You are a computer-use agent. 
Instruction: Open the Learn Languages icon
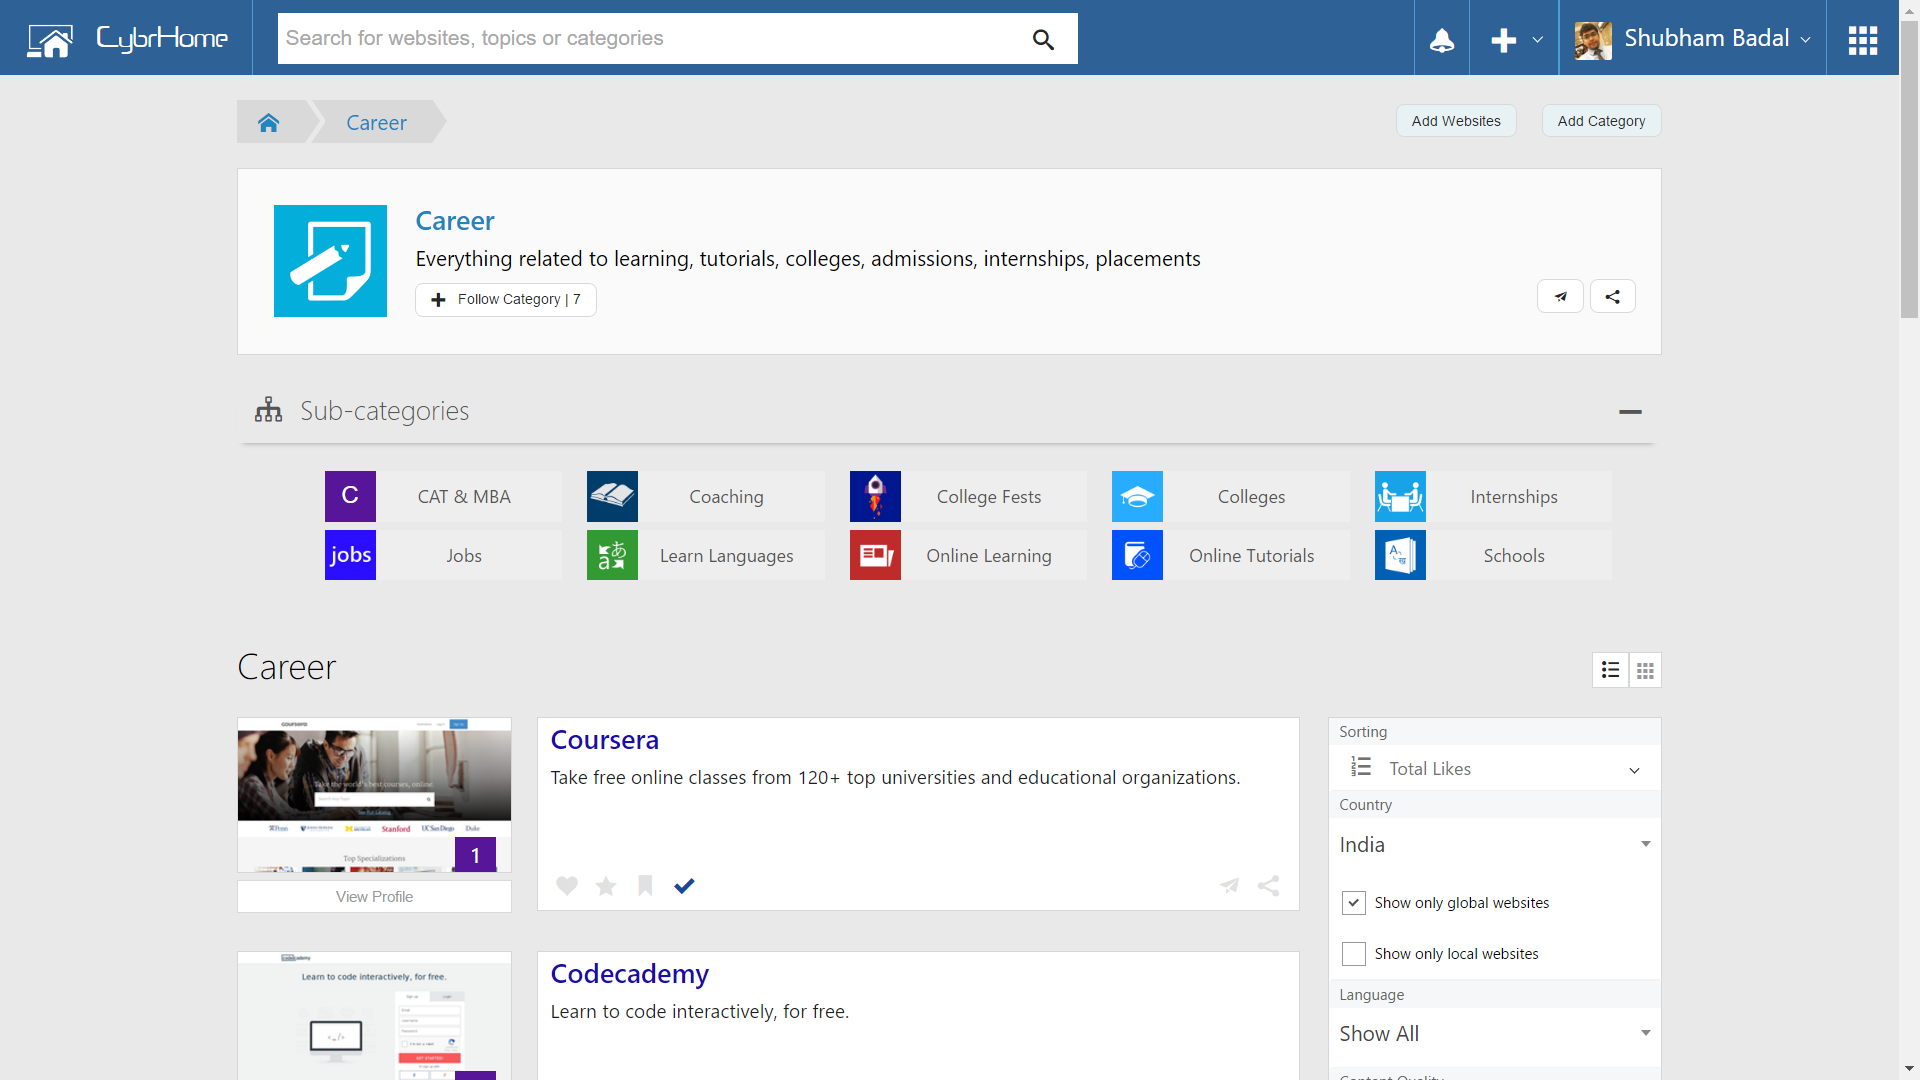coord(612,555)
